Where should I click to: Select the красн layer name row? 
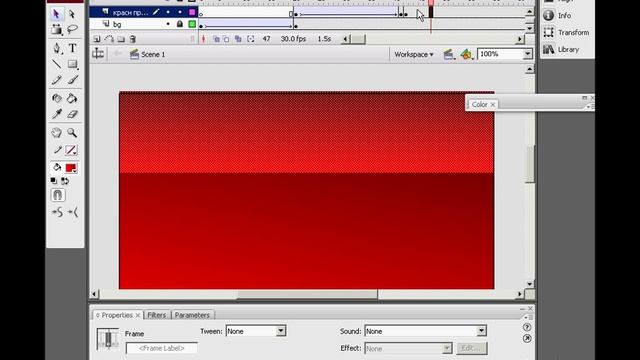(131, 12)
